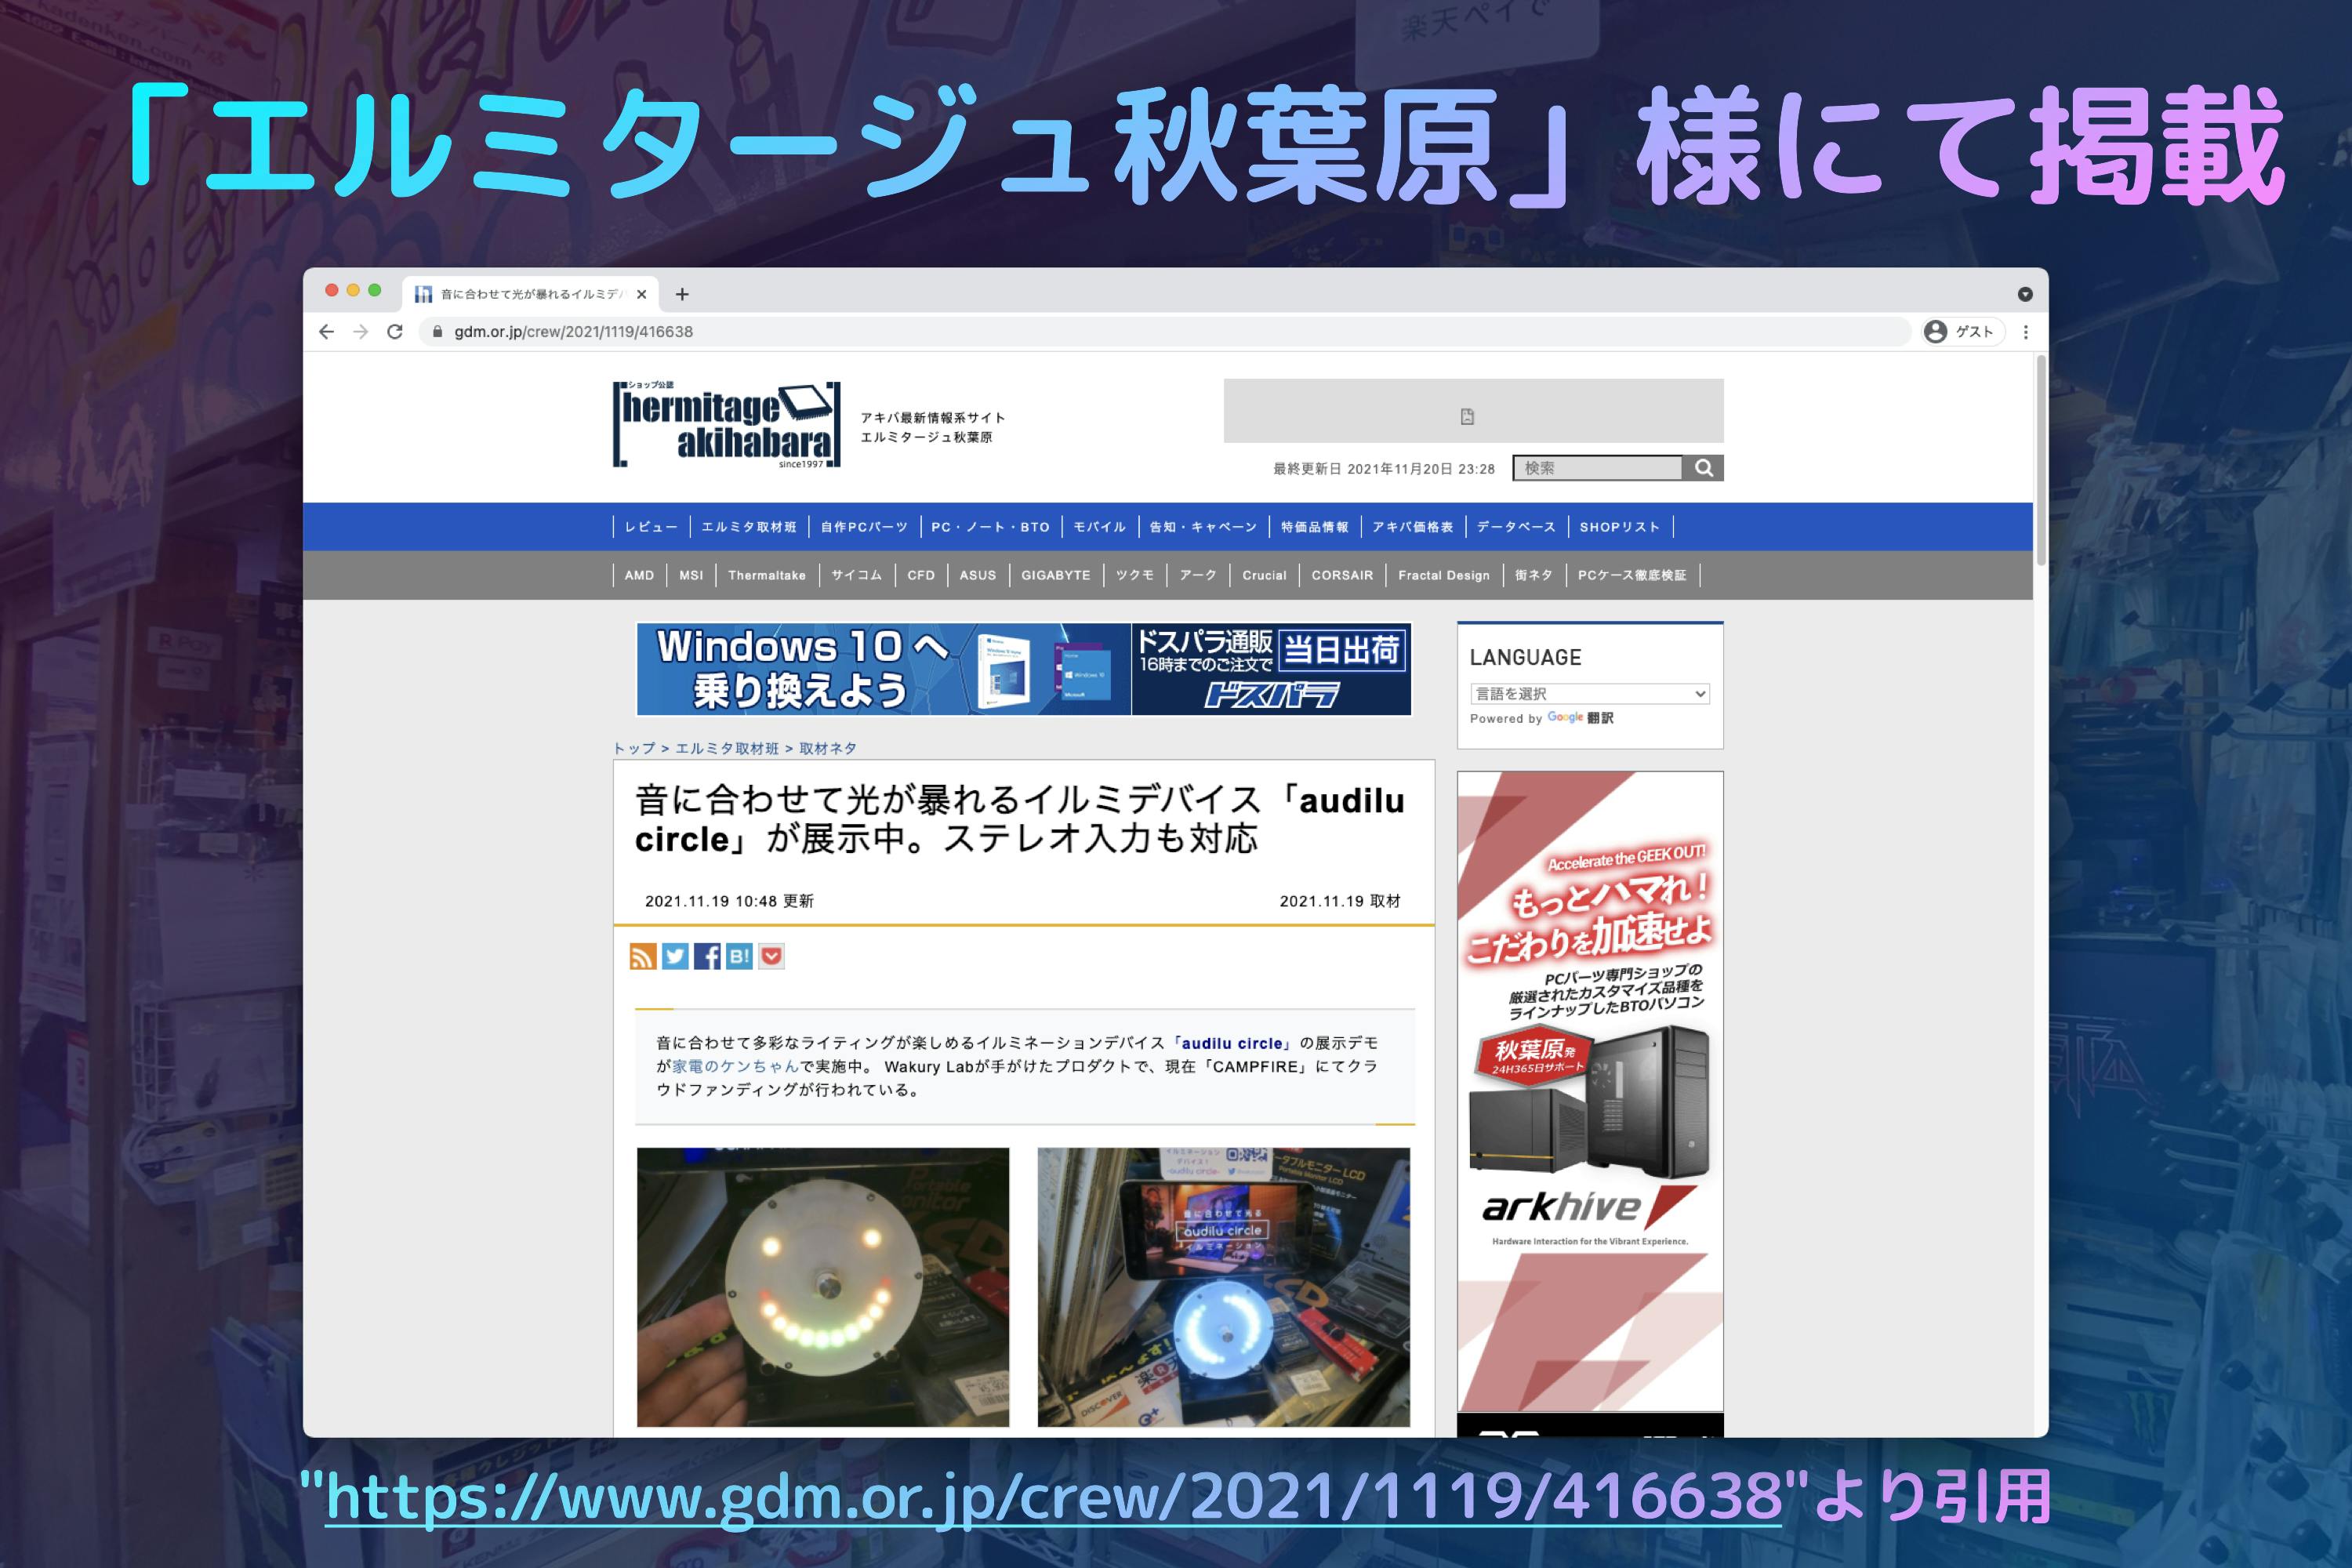Click the smiley-face LED device photo

click(823, 1287)
